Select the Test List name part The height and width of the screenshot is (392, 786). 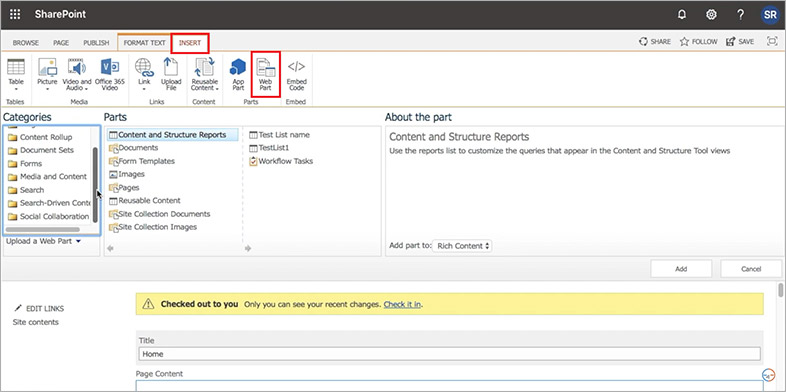click(279, 135)
